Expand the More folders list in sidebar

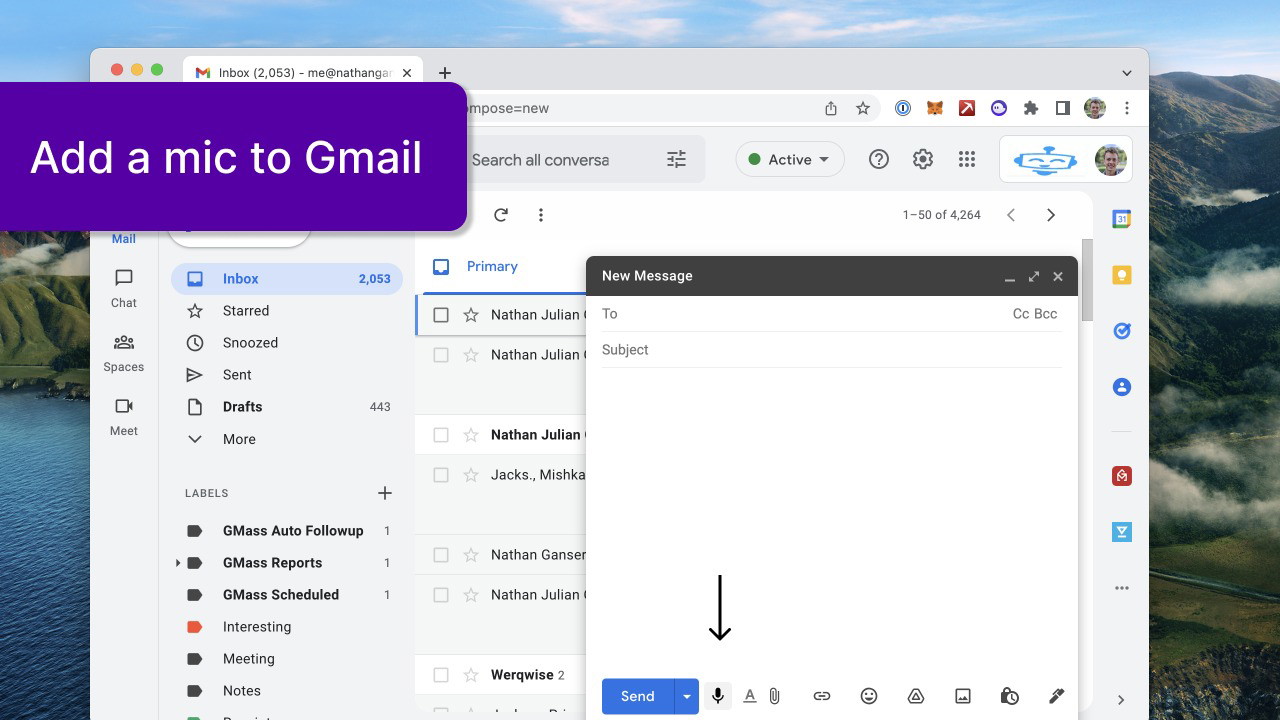point(239,439)
